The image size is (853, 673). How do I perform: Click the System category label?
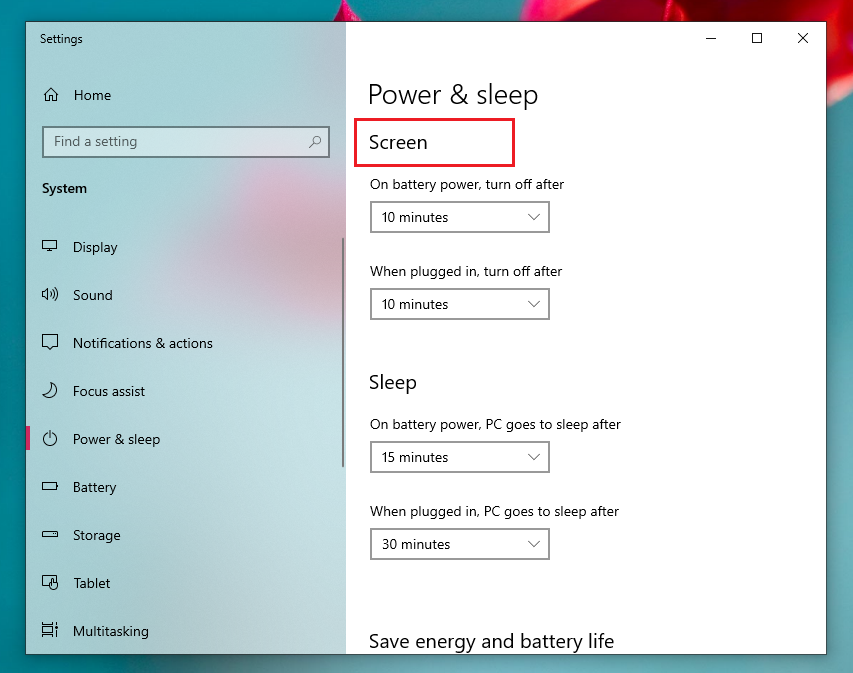(64, 189)
